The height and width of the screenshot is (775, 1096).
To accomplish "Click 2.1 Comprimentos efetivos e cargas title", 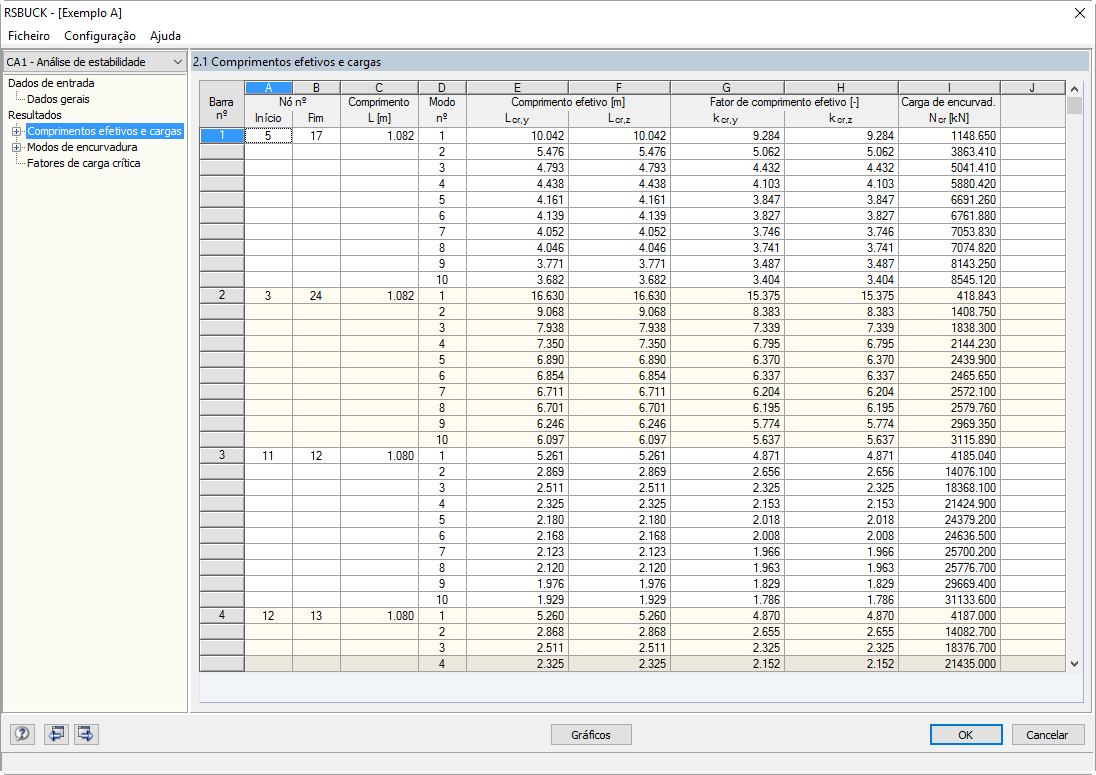I will [x=287, y=62].
